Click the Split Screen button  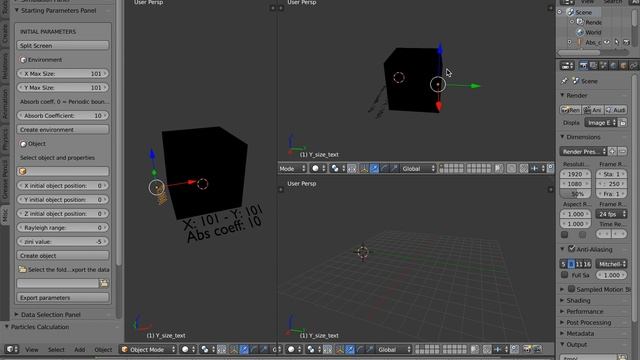click(63, 45)
